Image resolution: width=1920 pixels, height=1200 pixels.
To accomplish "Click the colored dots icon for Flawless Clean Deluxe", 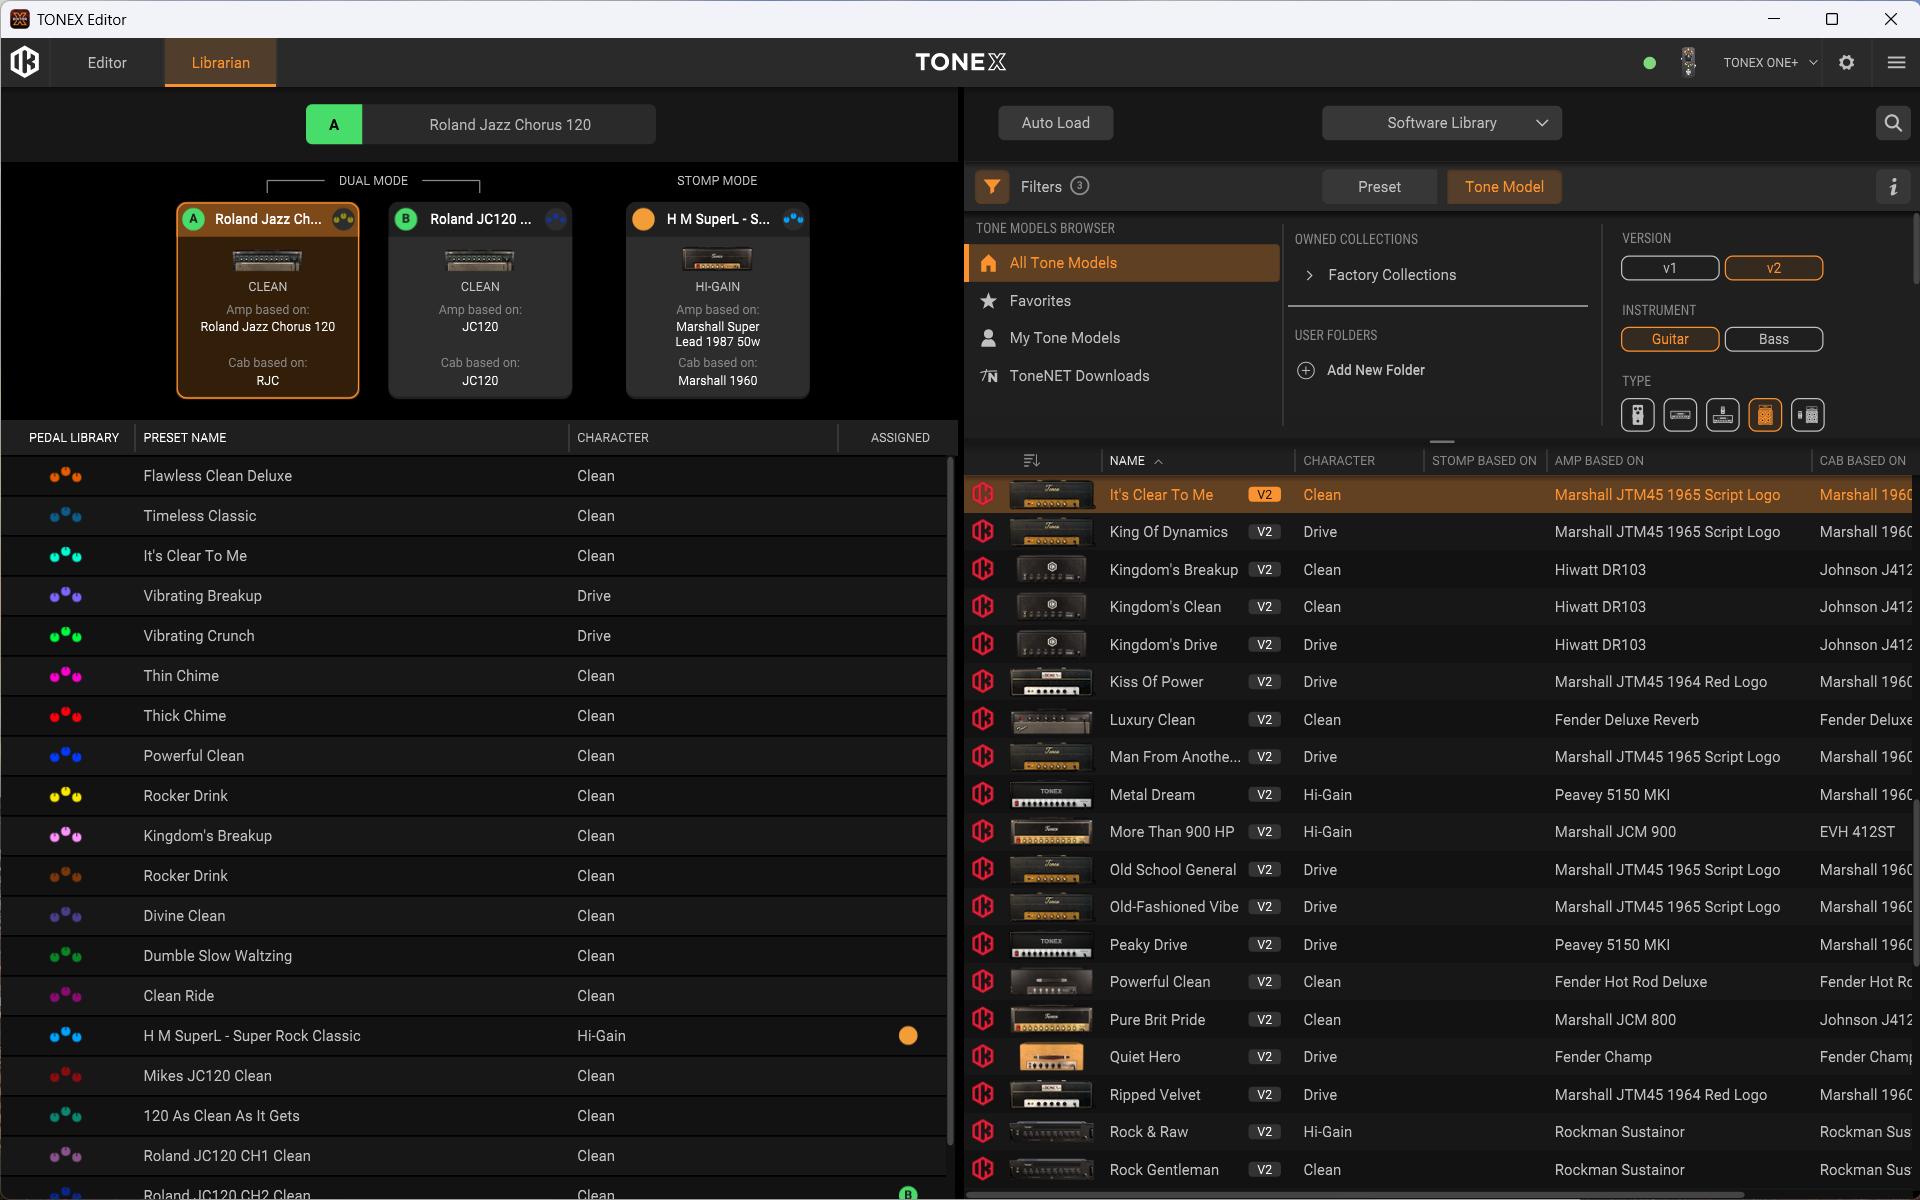I will (x=66, y=476).
